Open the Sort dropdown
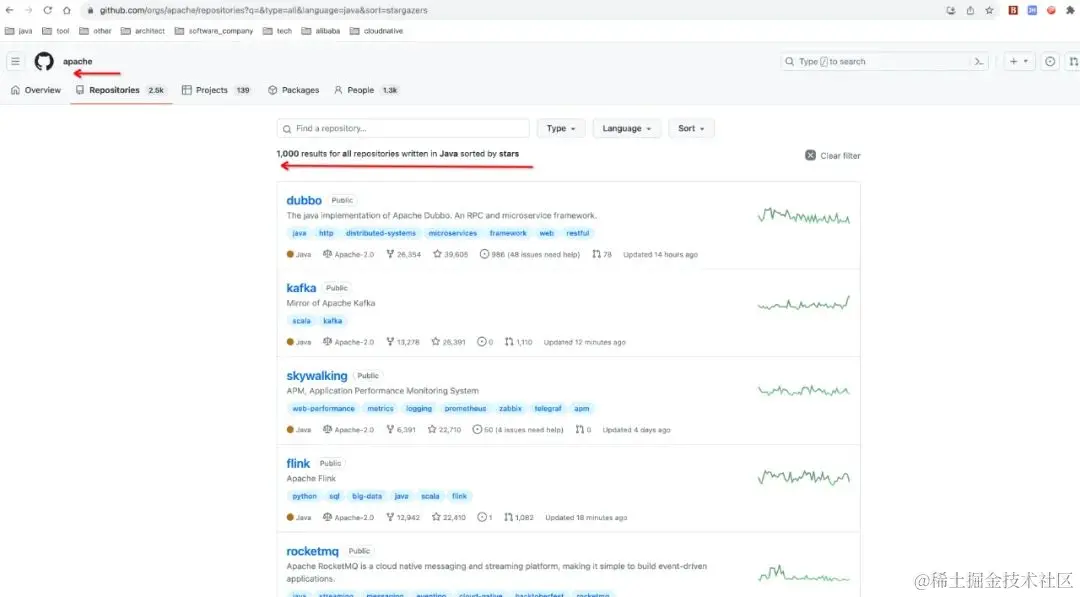The width and height of the screenshot is (1080, 597). pyautogui.click(x=691, y=128)
